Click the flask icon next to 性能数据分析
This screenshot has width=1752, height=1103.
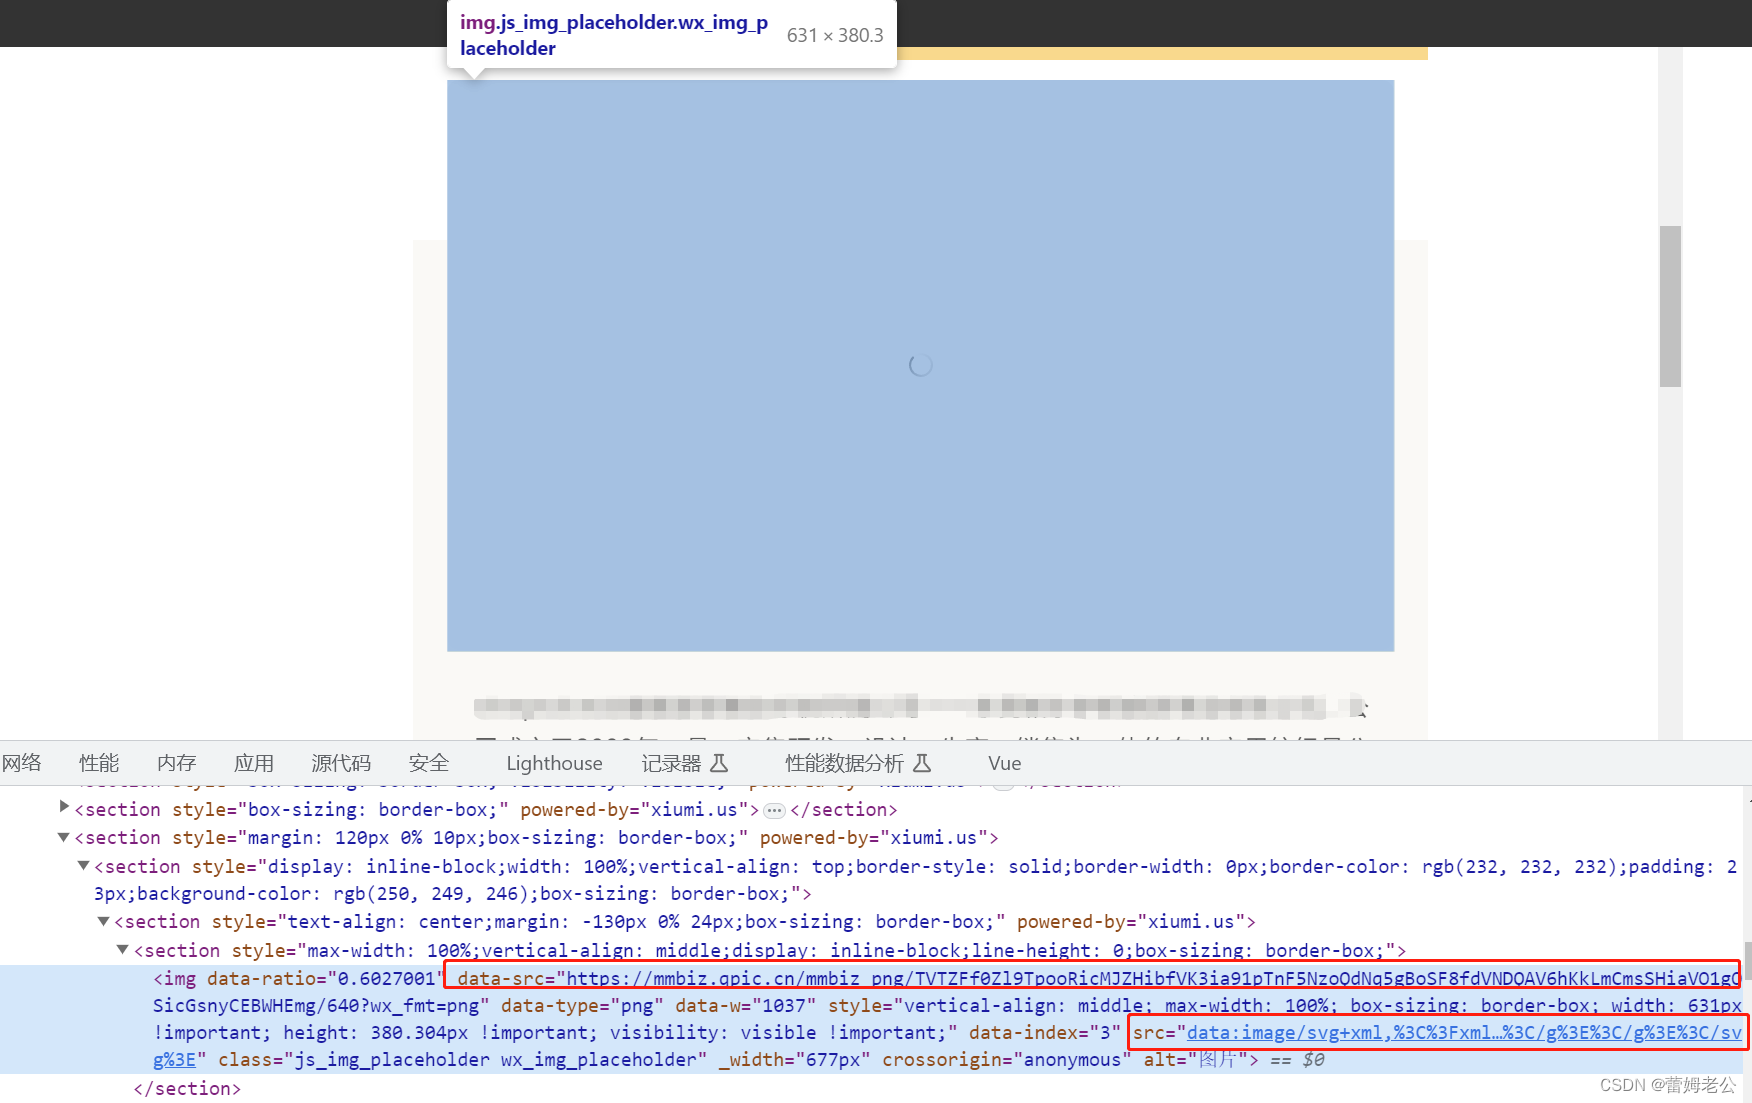click(x=921, y=762)
